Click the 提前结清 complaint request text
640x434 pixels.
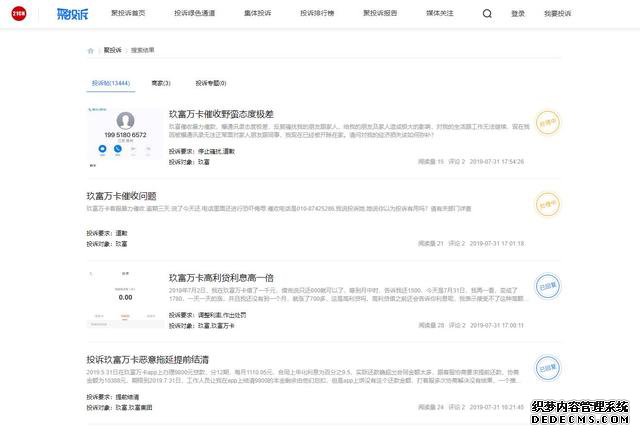click(127, 397)
